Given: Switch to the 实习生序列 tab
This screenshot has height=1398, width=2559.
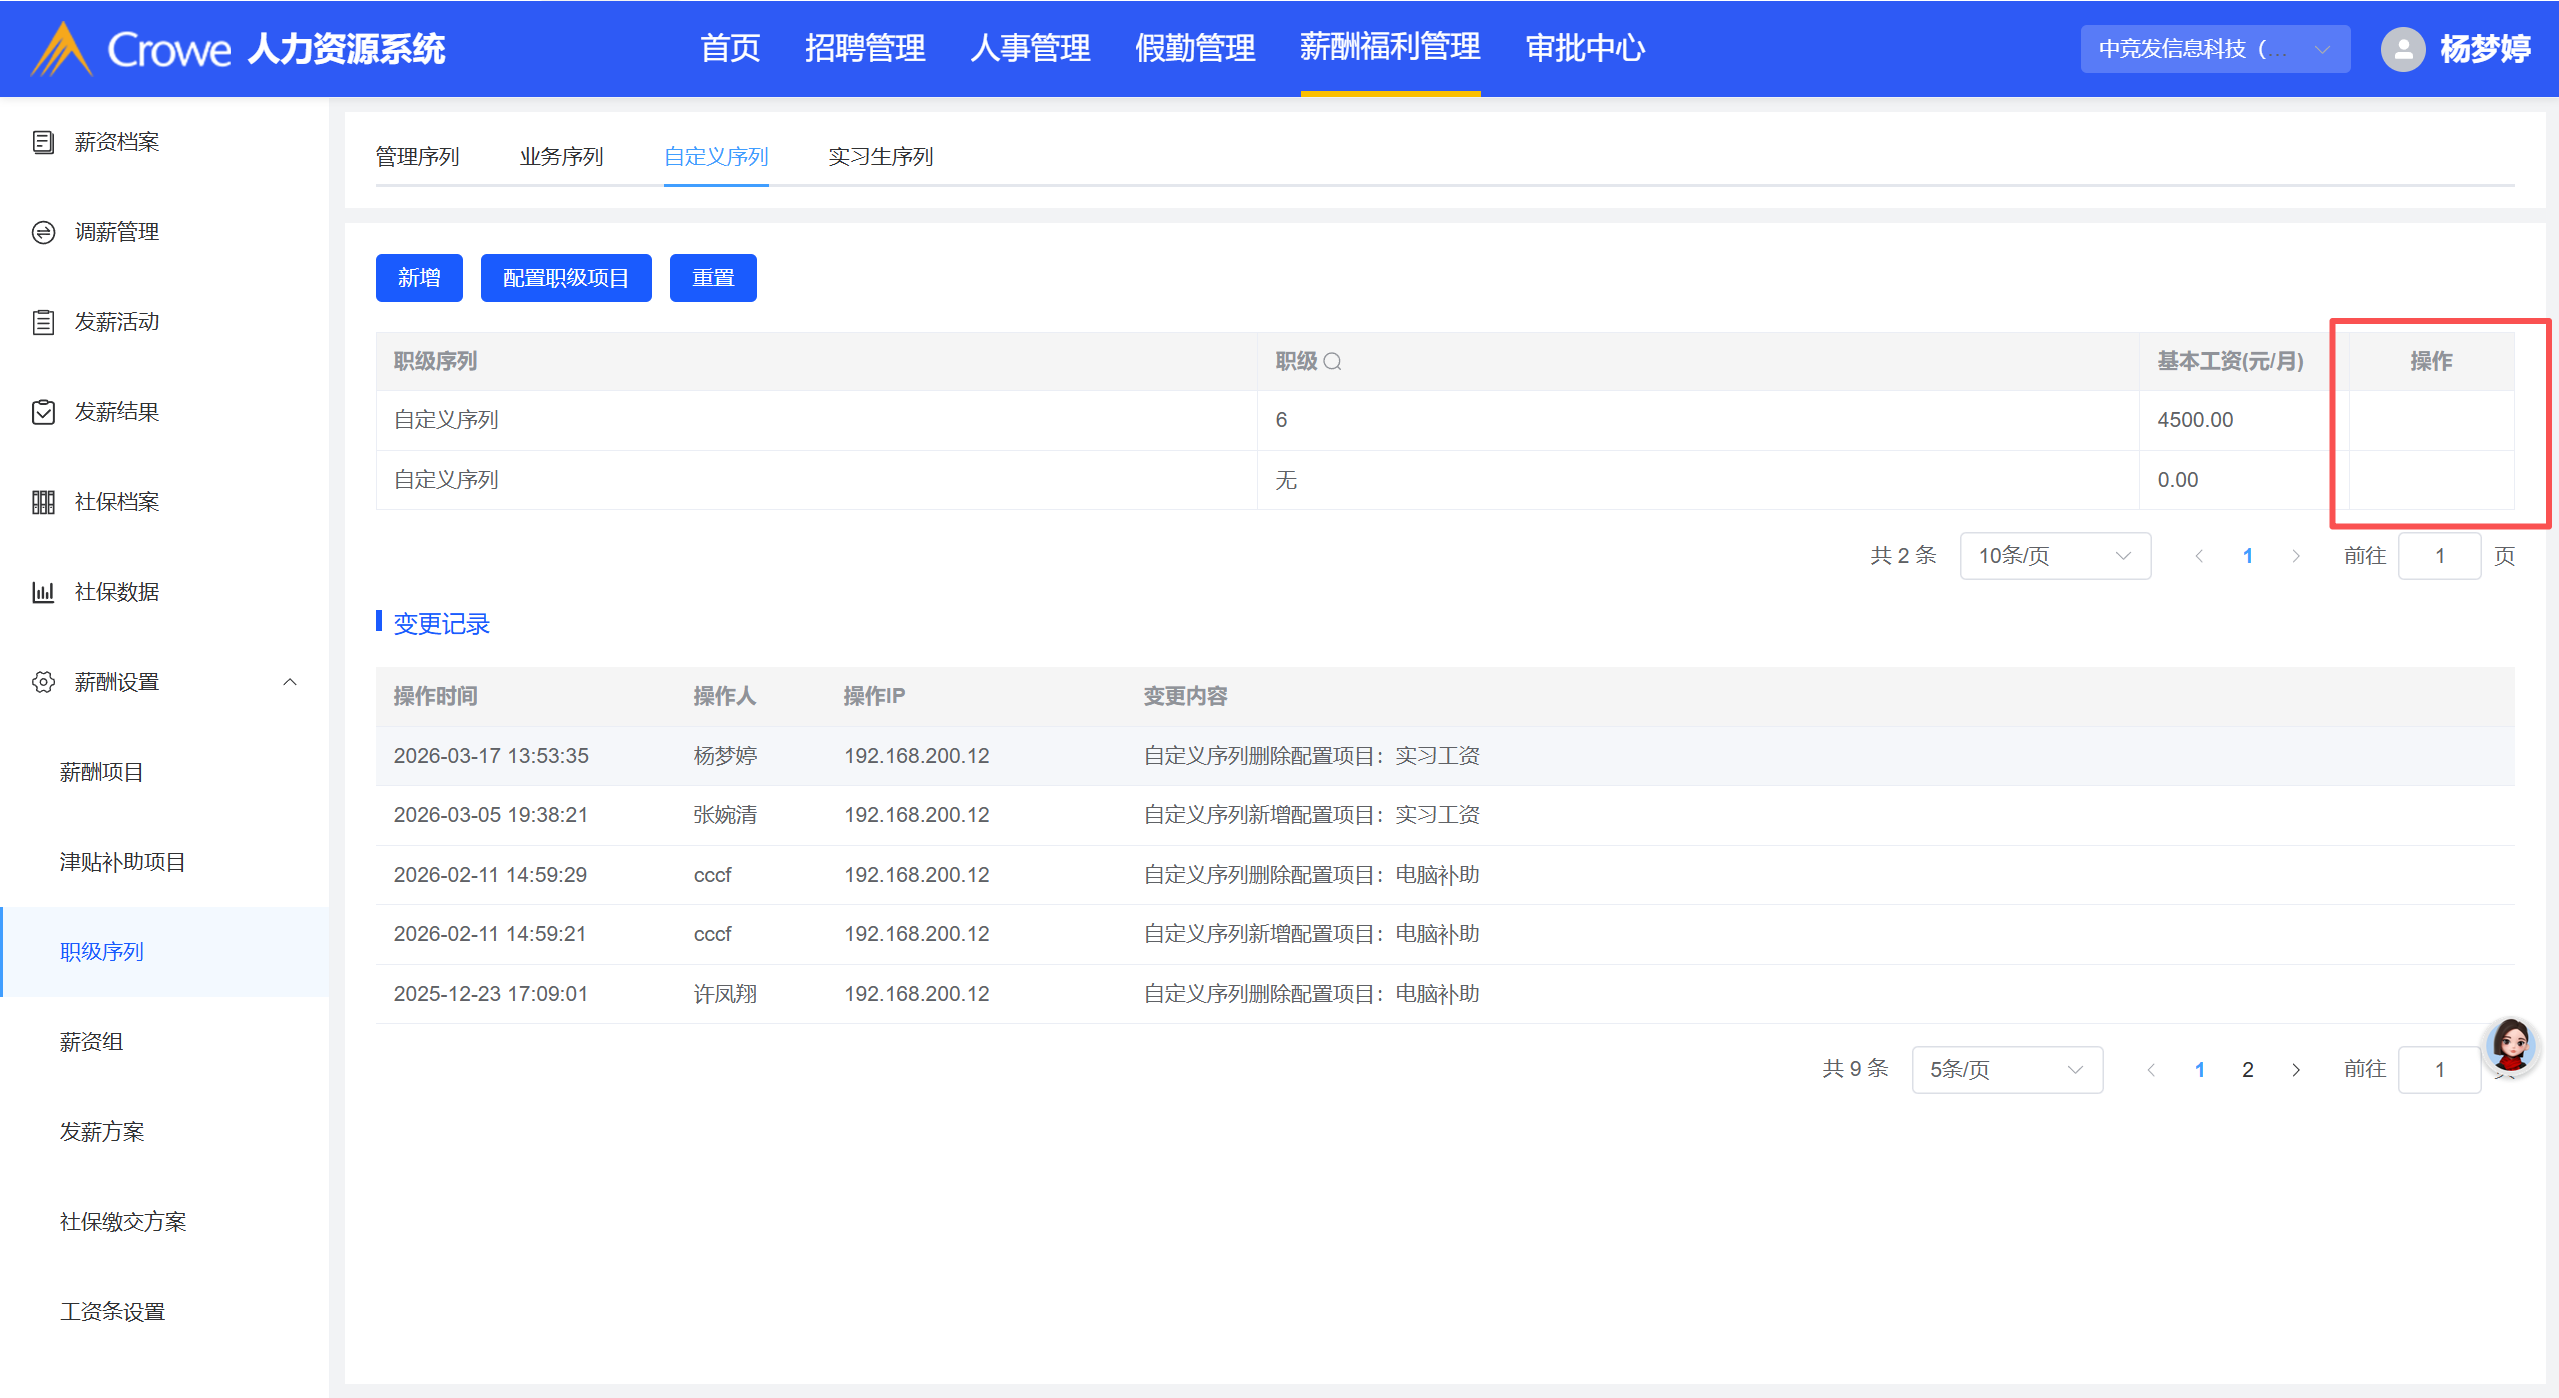Looking at the screenshot, I should 880,157.
